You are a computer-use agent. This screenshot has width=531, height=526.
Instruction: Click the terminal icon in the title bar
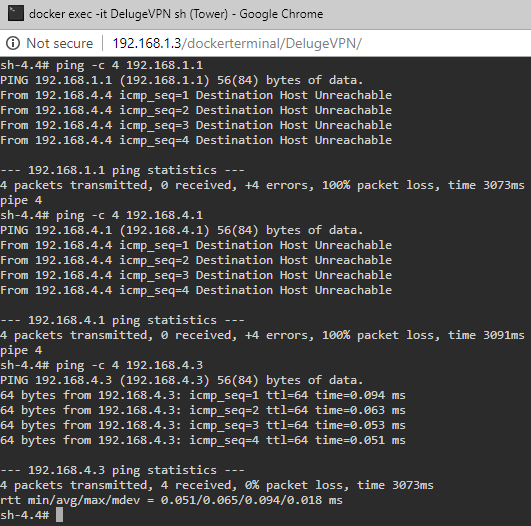16,14
